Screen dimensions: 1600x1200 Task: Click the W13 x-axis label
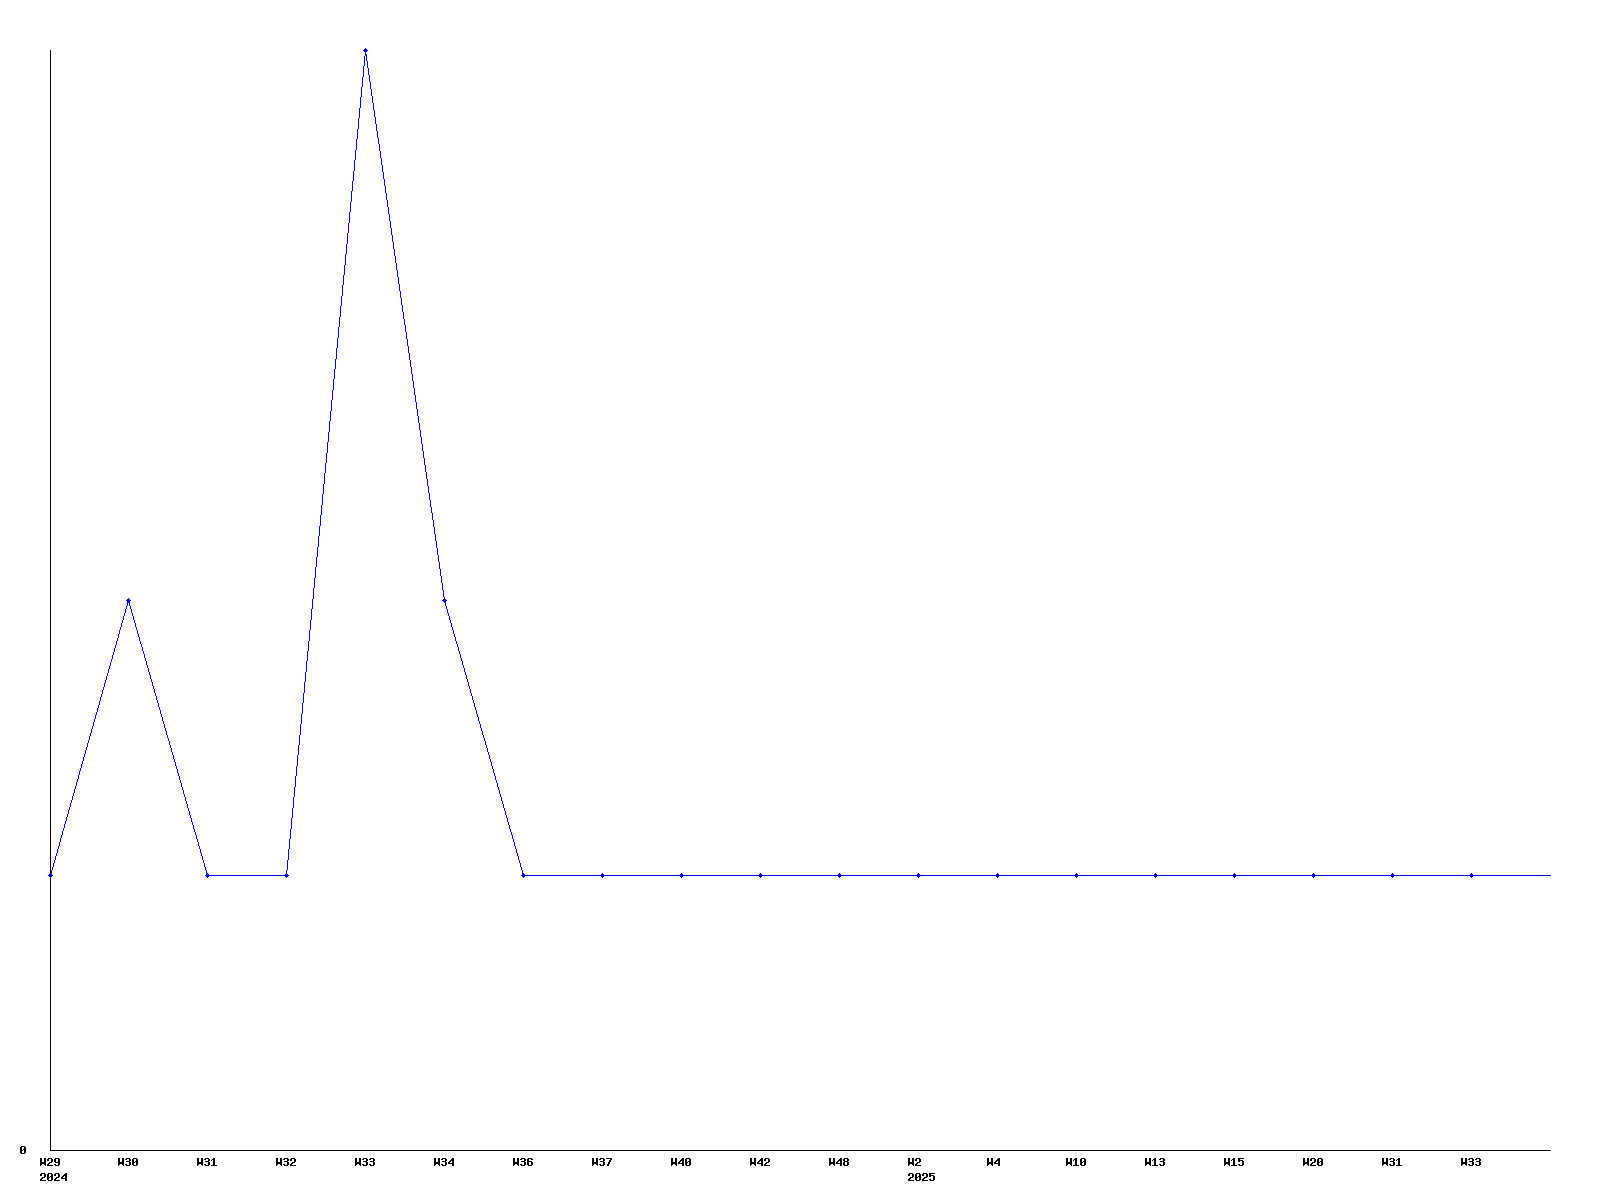point(1155,1162)
